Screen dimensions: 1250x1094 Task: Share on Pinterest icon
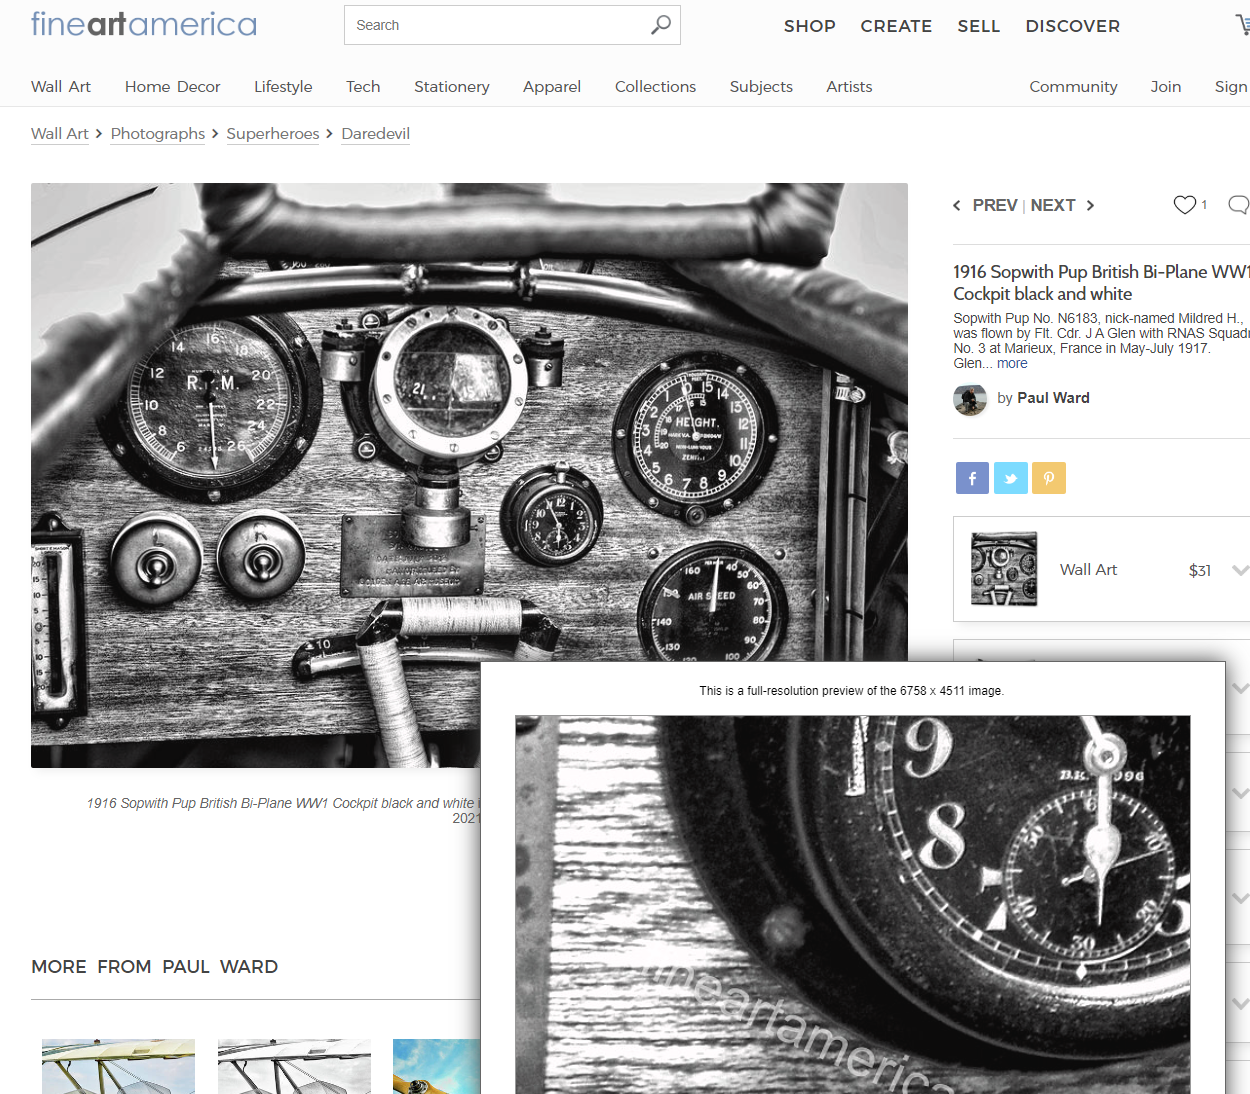coord(1049,478)
